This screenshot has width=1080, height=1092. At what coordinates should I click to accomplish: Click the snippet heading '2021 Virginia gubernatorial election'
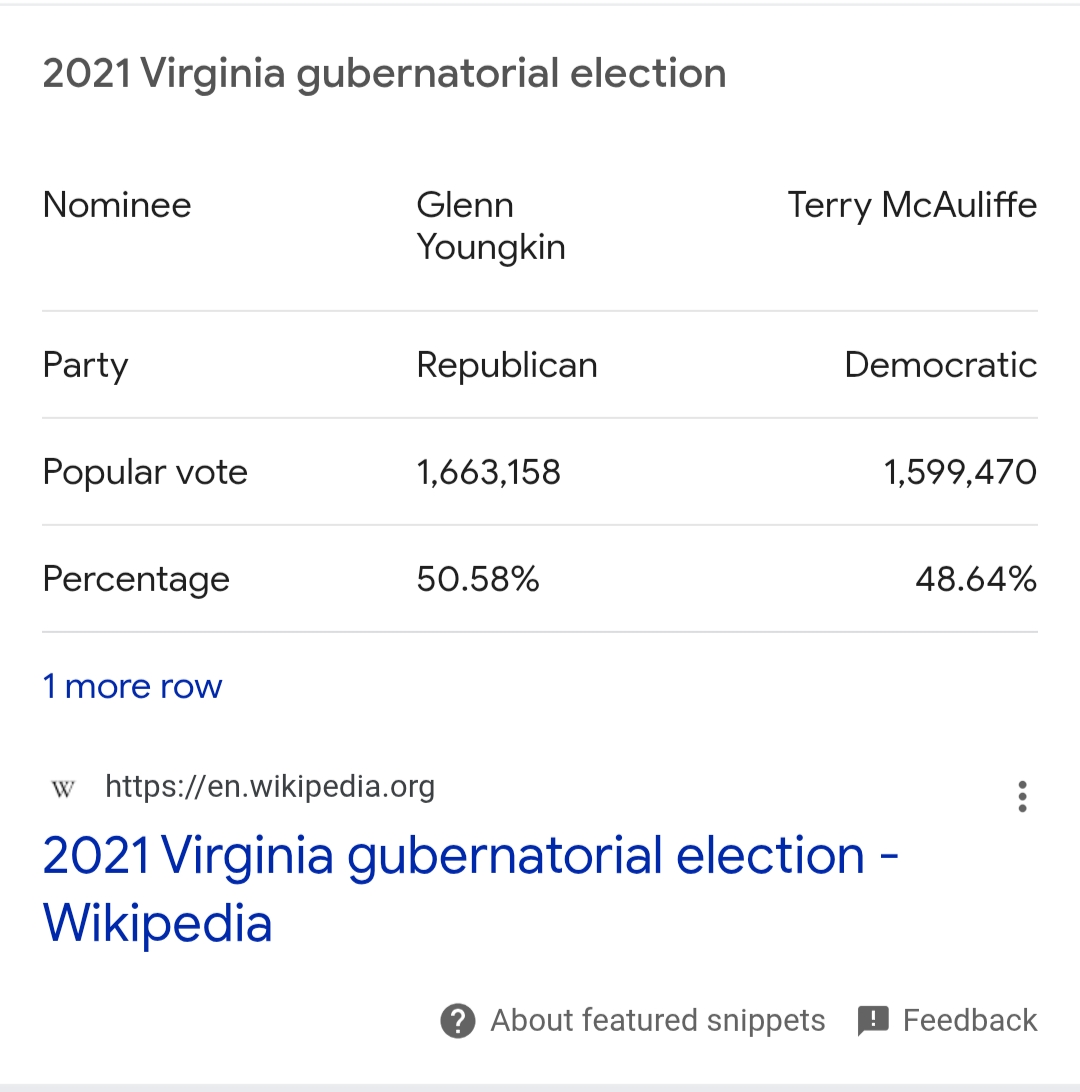384,74
